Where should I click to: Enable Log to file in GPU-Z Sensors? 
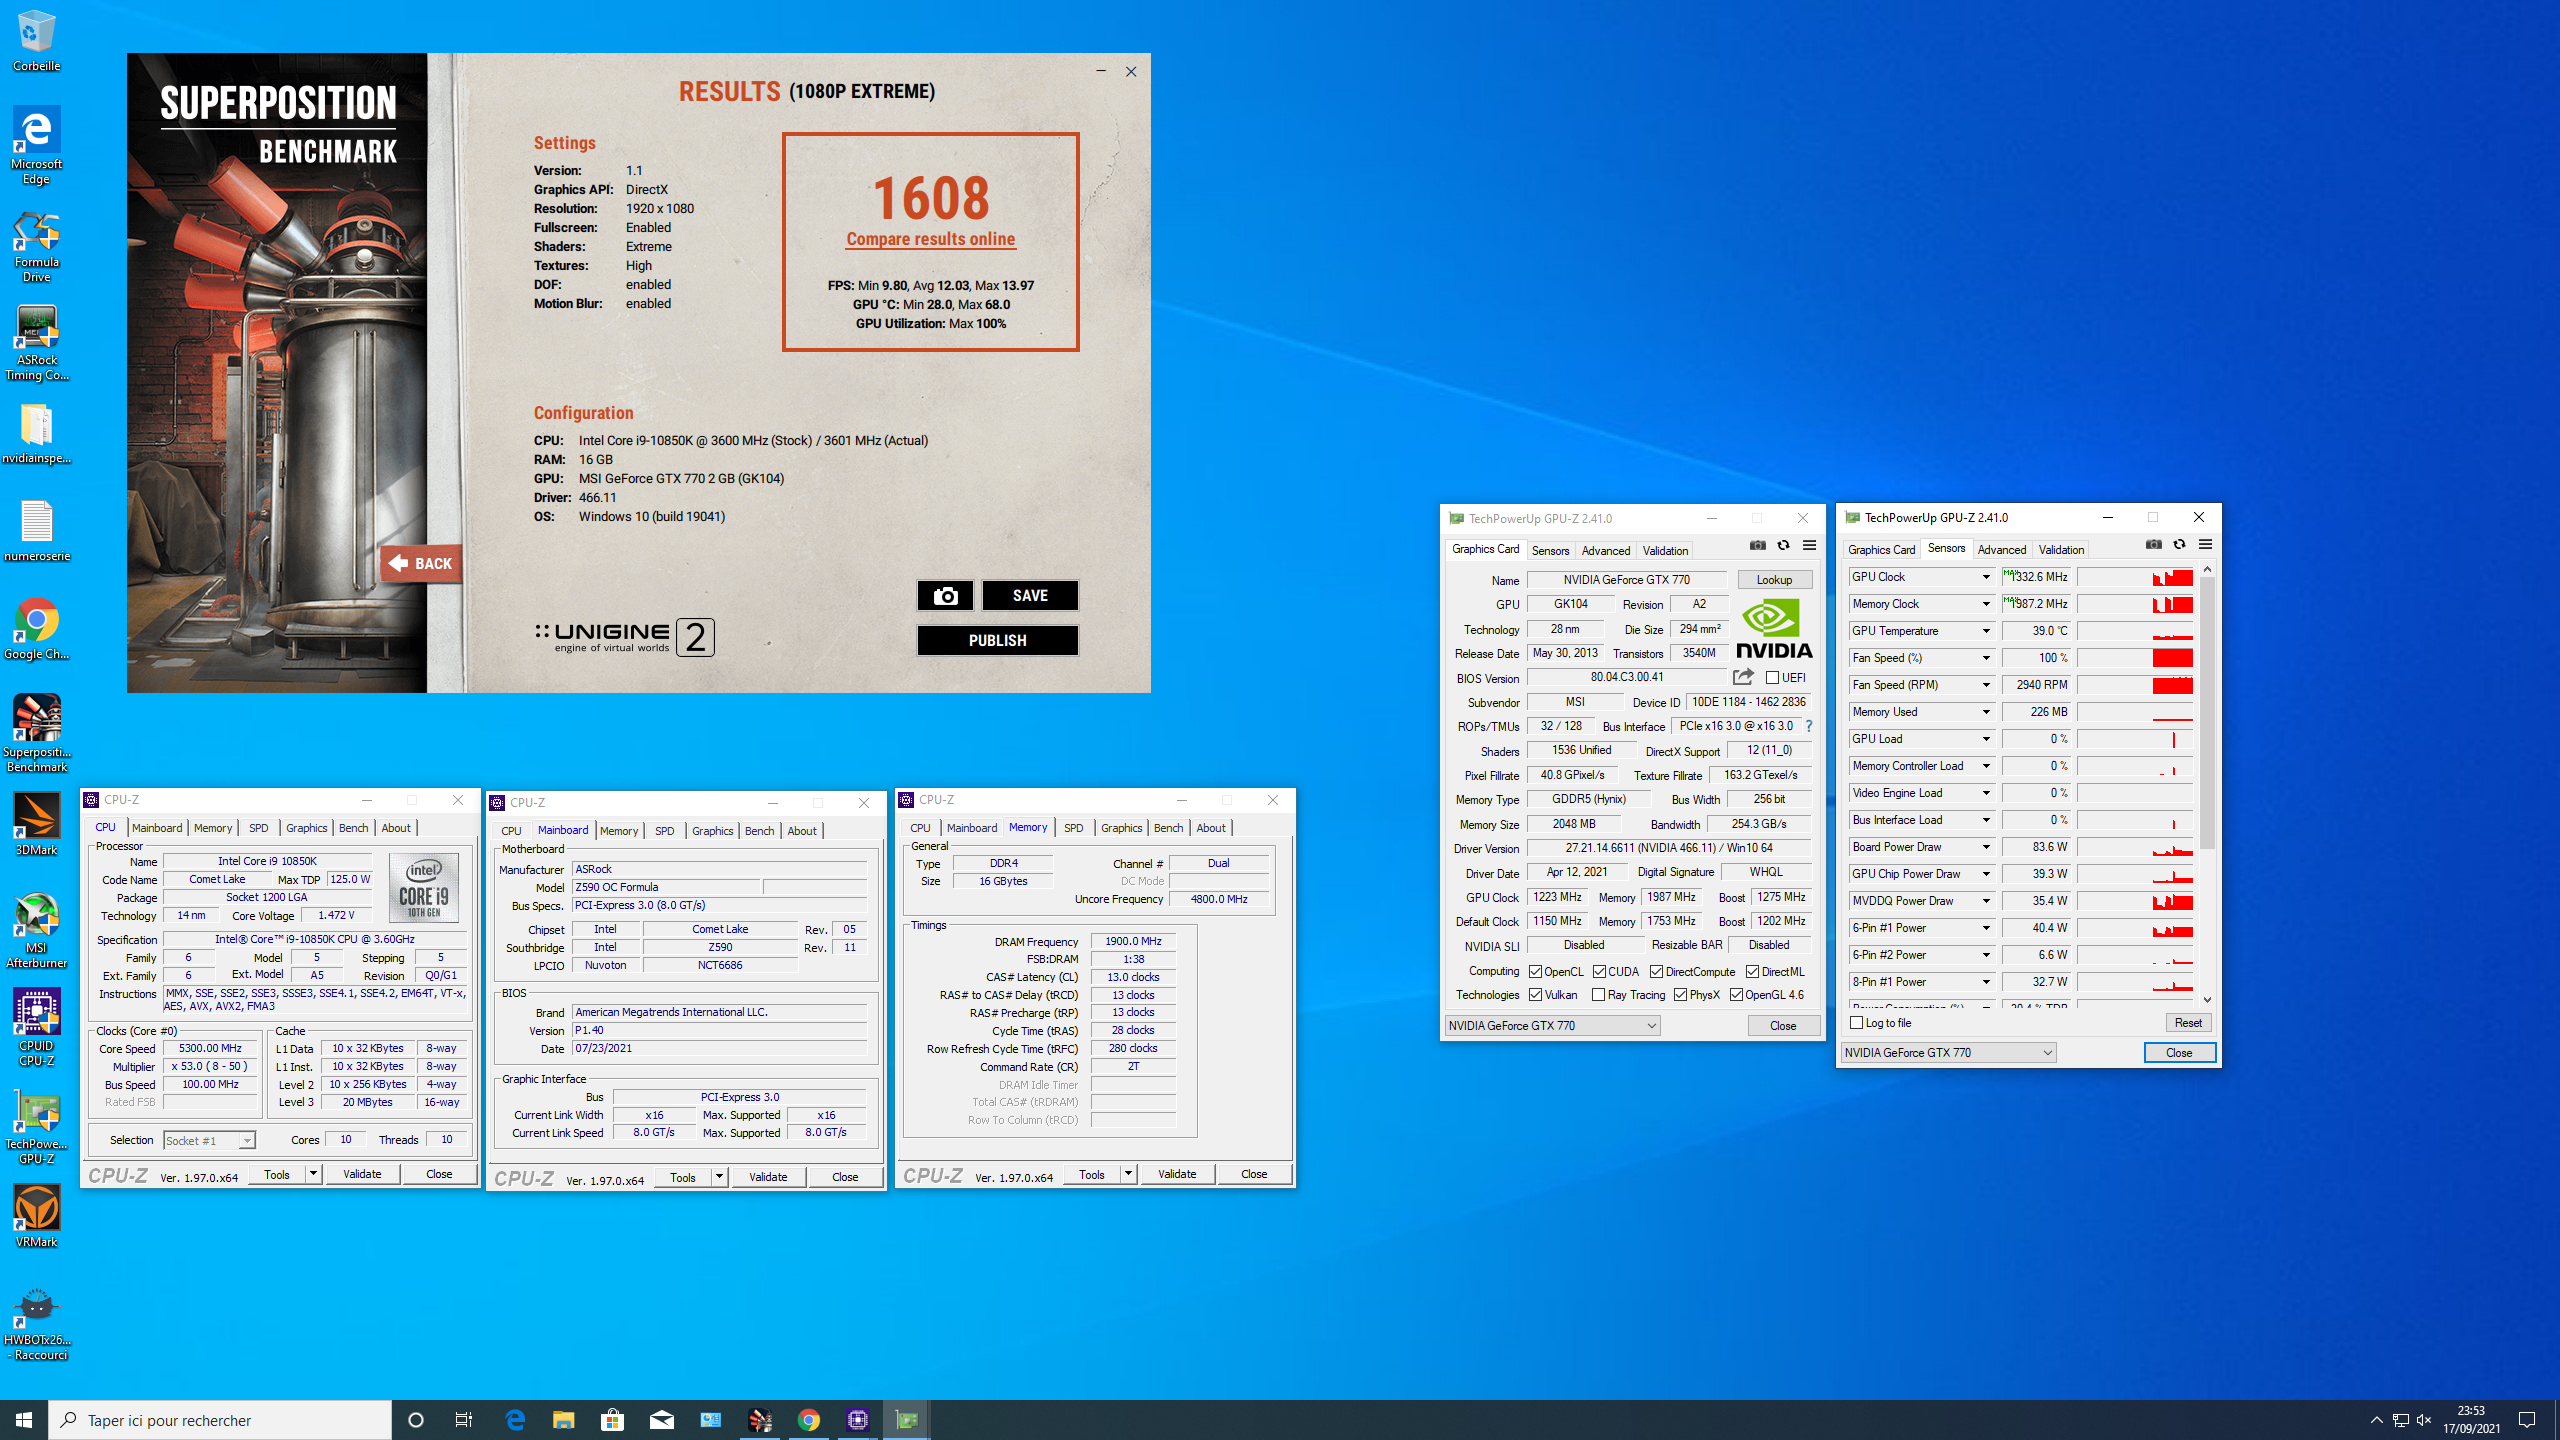1857,1023
